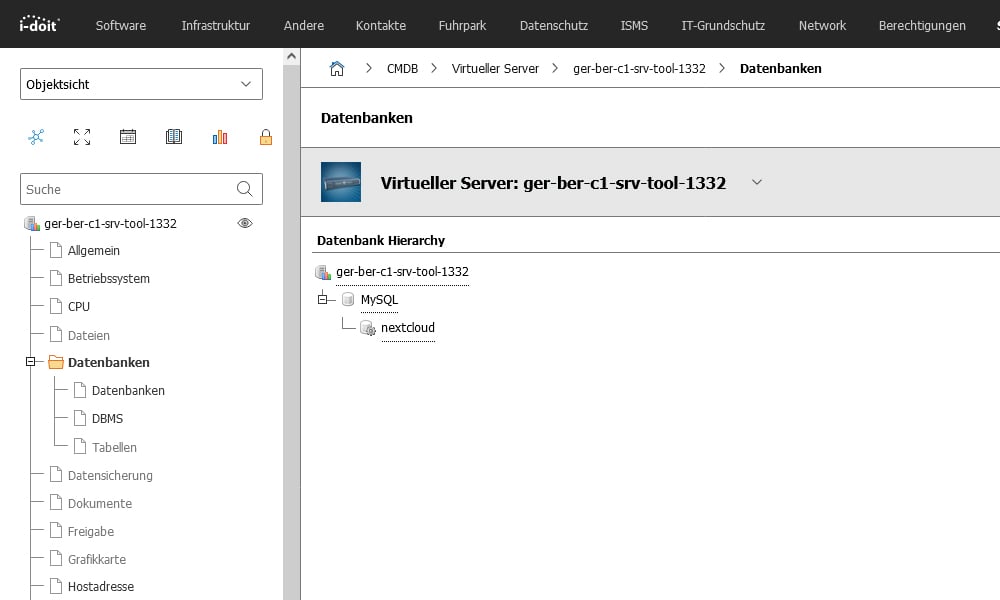This screenshot has height=600, width=1000.
Task: Open the Allgemein category
Action: (x=94, y=251)
